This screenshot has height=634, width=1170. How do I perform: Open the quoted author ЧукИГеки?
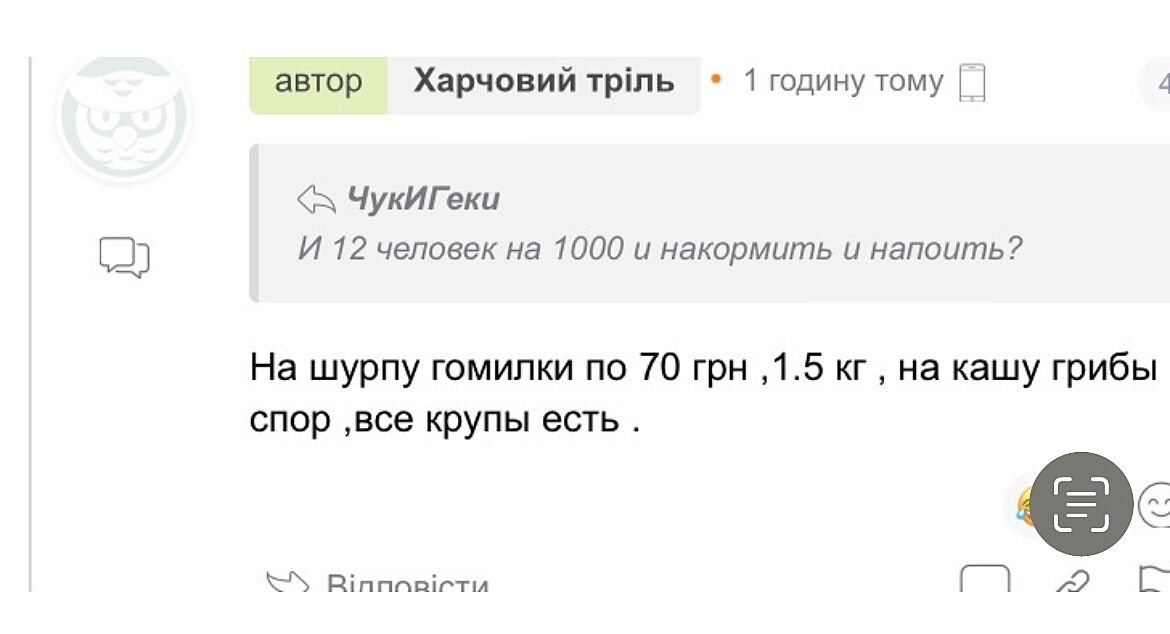point(423,200)
